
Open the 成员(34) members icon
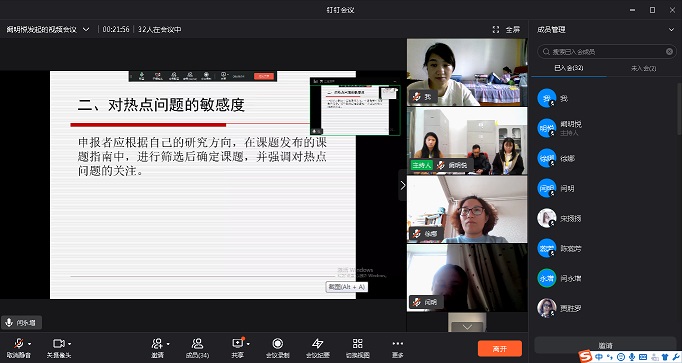[x=197, y=343]
